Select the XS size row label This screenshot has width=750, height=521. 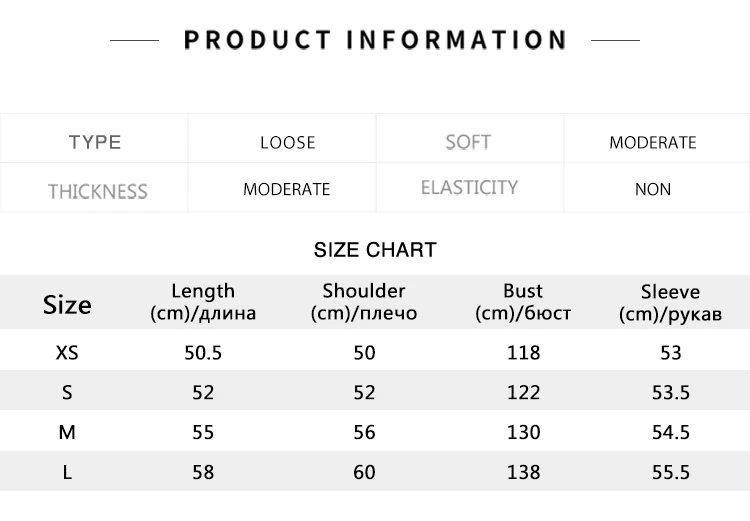tap(67, 353)
